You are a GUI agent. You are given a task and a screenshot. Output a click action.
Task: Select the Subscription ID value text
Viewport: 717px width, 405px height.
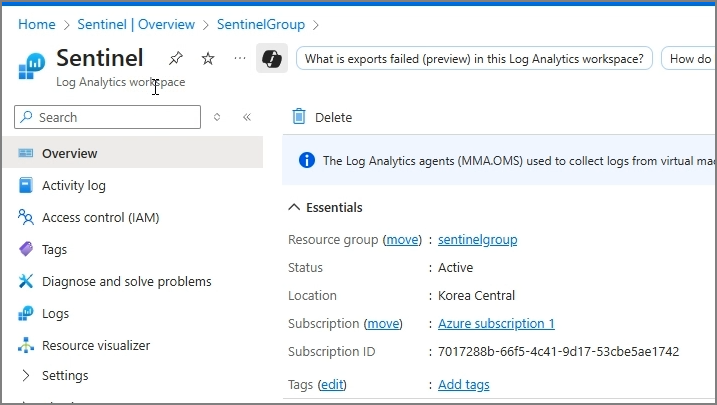click(x=558, y=352)
